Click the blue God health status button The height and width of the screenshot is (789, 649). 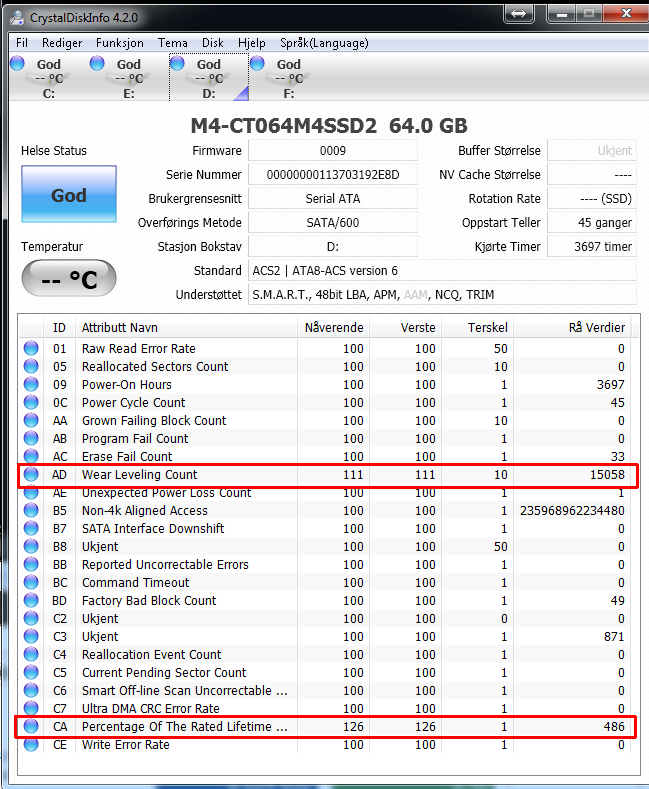click(x=69, y=194)
